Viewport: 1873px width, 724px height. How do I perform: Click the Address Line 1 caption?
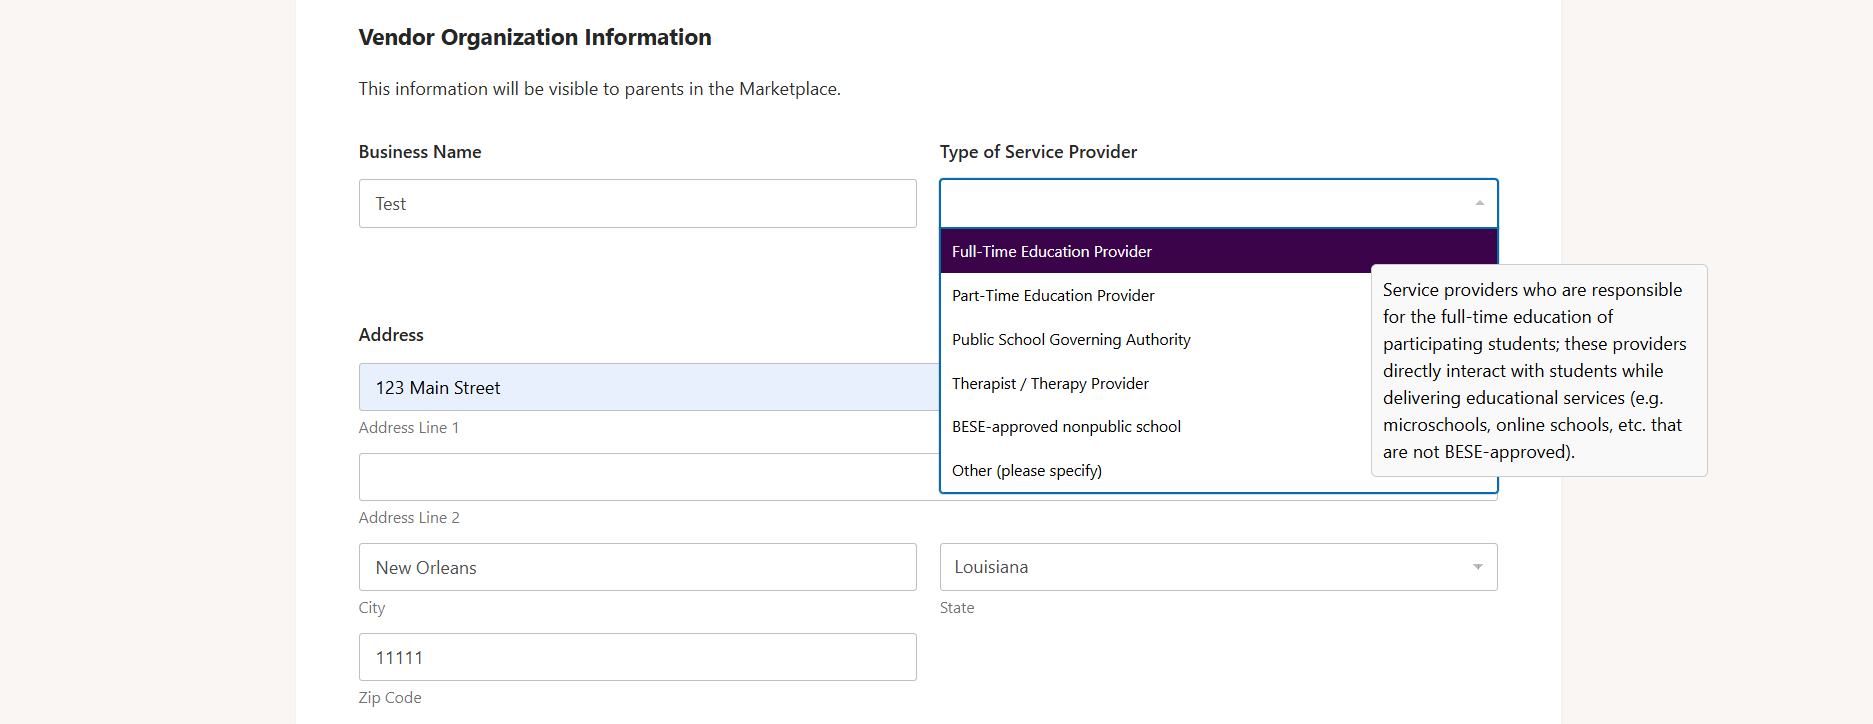(x=409, y=427)
